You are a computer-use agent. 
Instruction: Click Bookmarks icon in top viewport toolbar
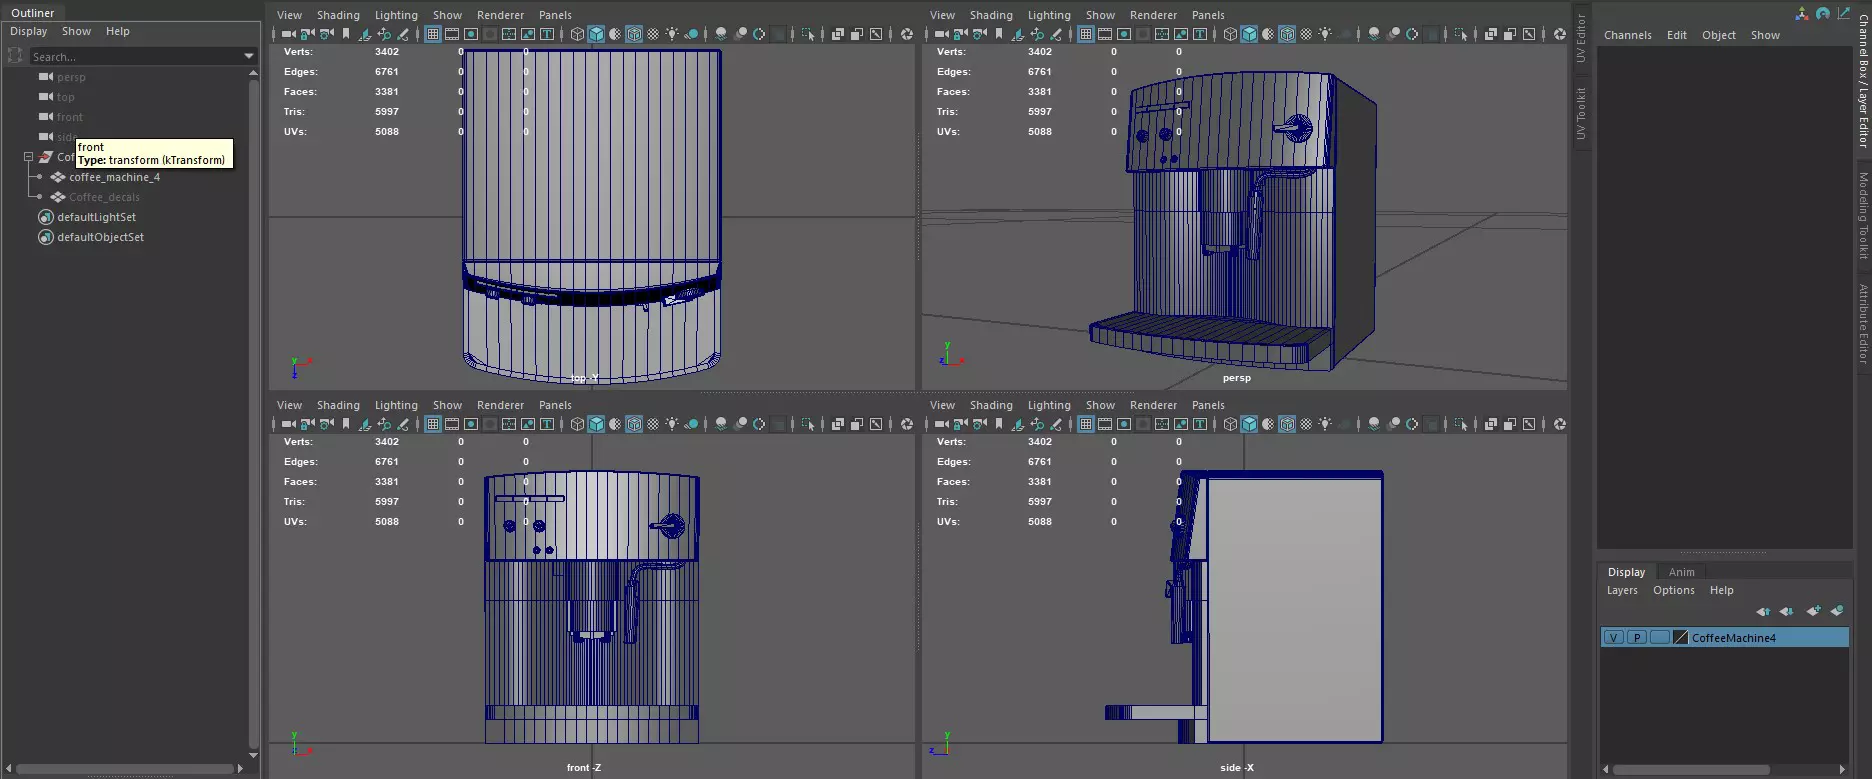click(346, 34)
